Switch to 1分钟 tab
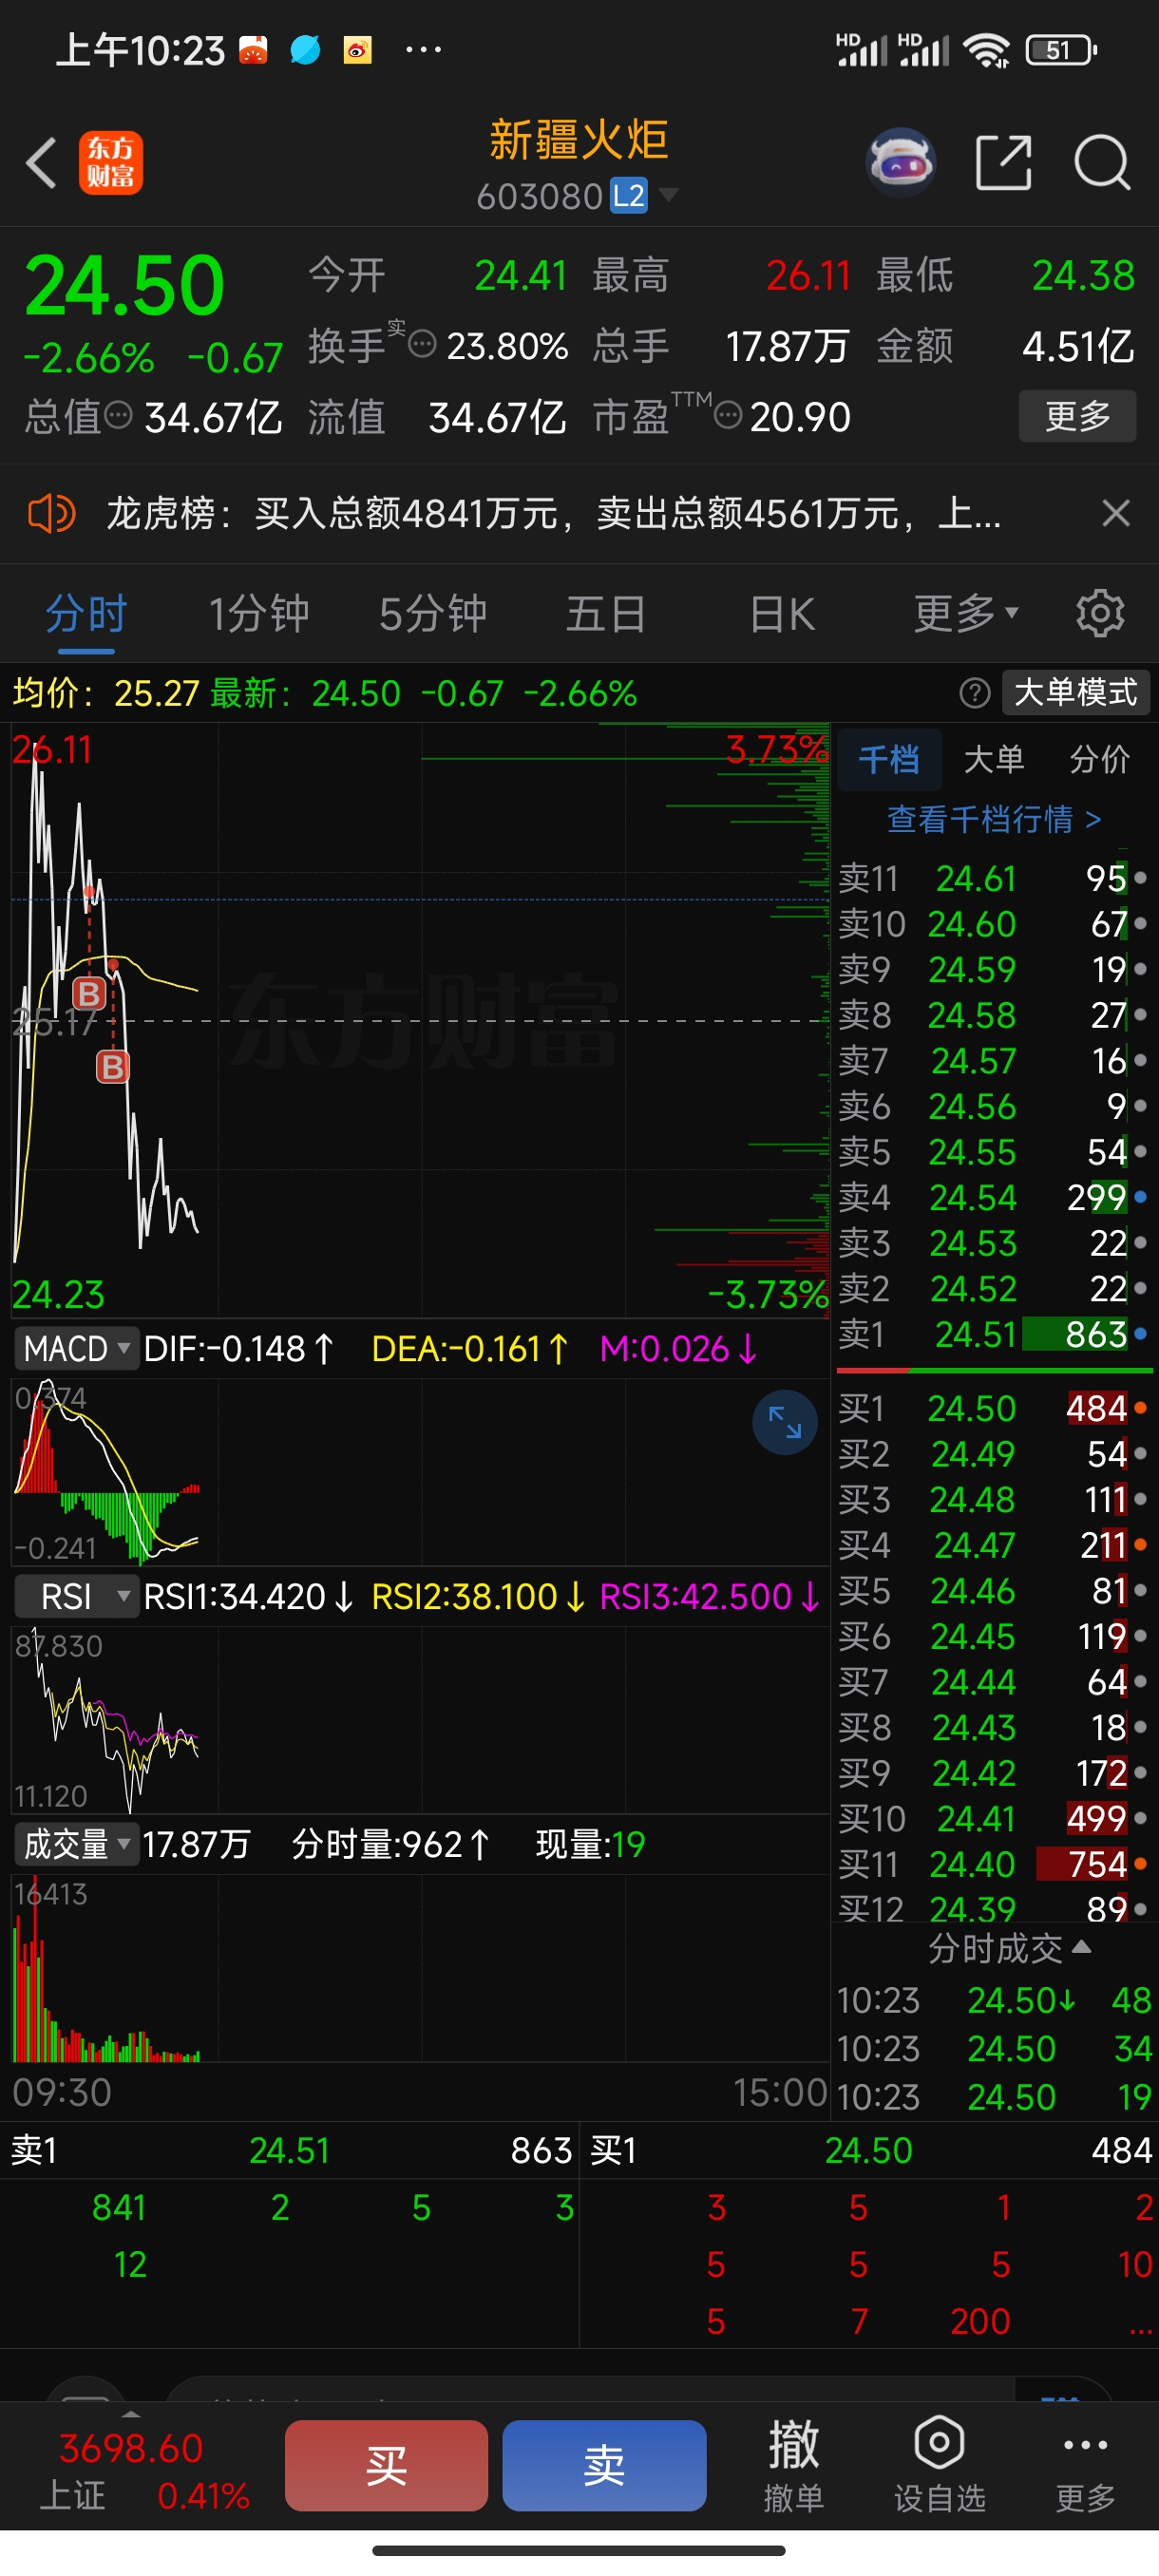This screenshot has width=1159, height=2576. [x=258, y=613]
